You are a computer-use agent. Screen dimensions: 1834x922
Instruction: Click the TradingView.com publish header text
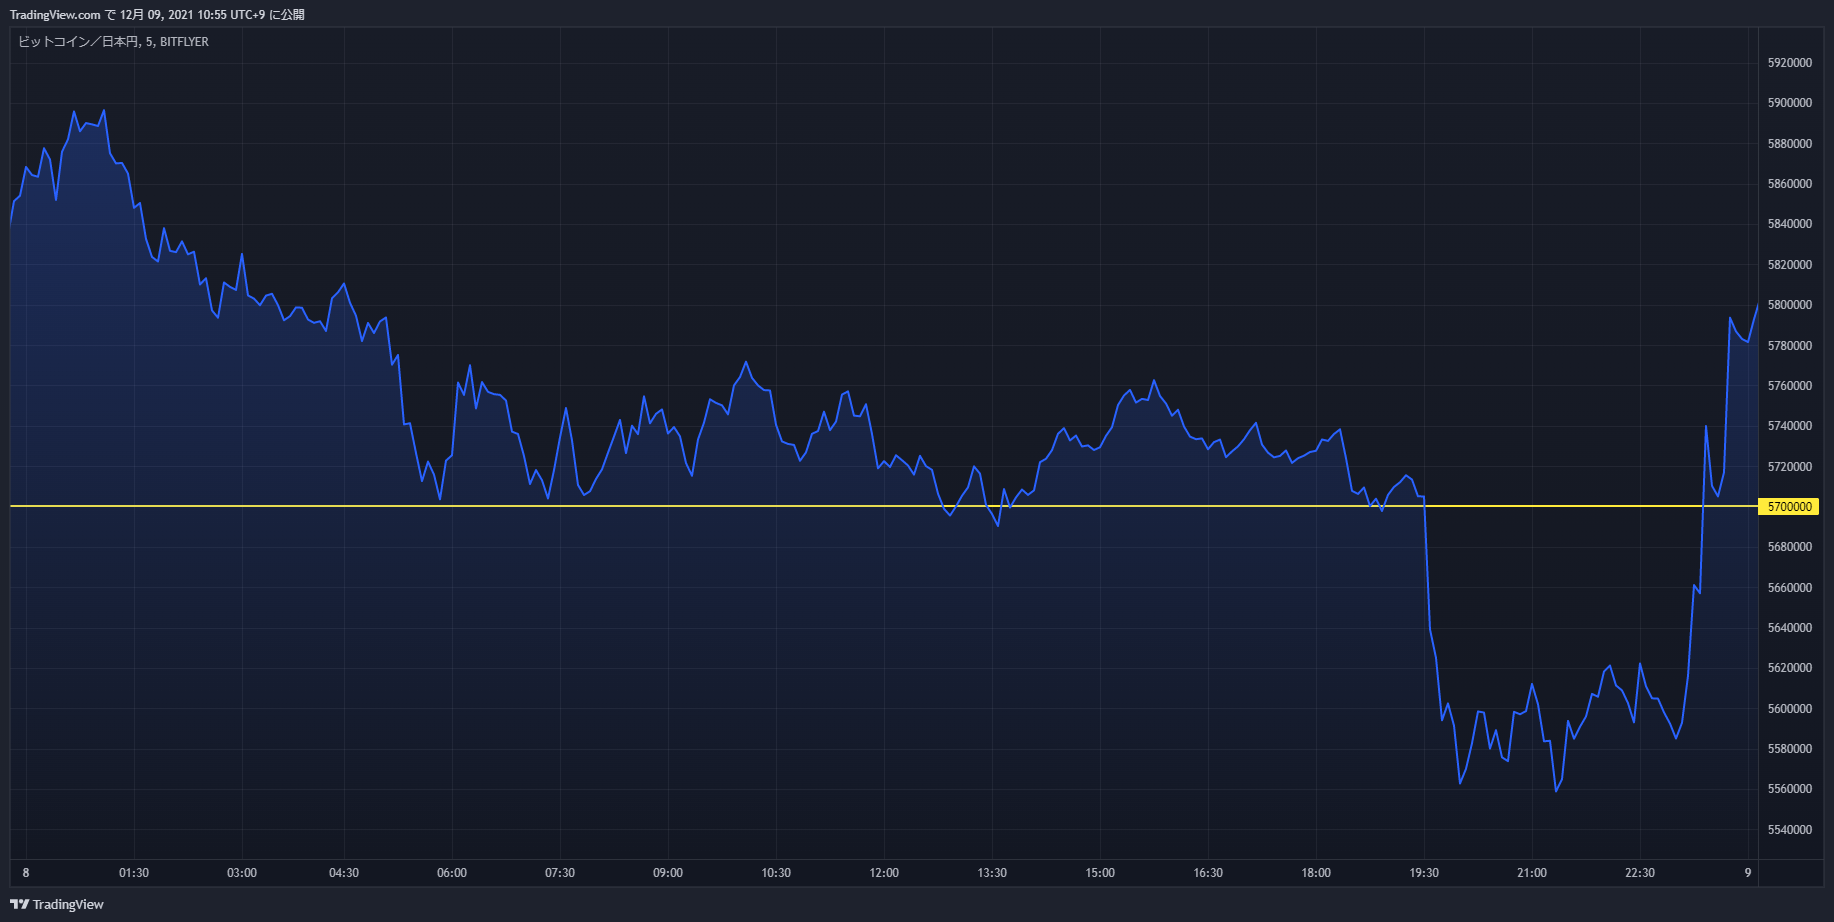157,15
